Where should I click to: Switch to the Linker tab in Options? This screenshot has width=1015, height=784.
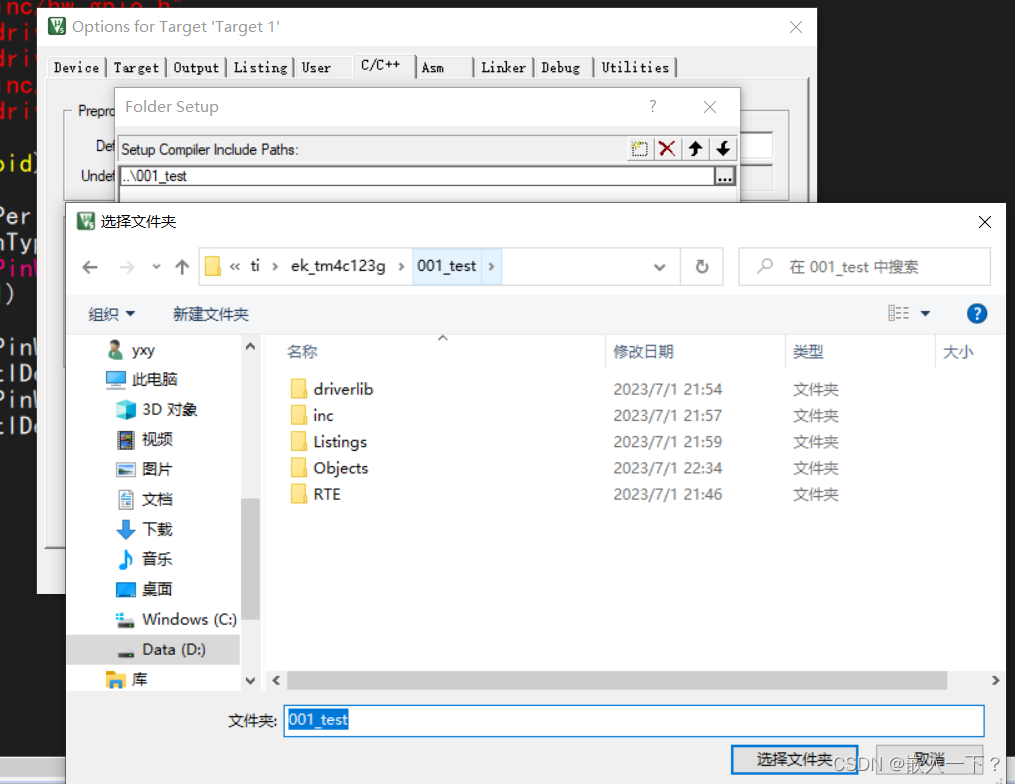pos(503,67)
